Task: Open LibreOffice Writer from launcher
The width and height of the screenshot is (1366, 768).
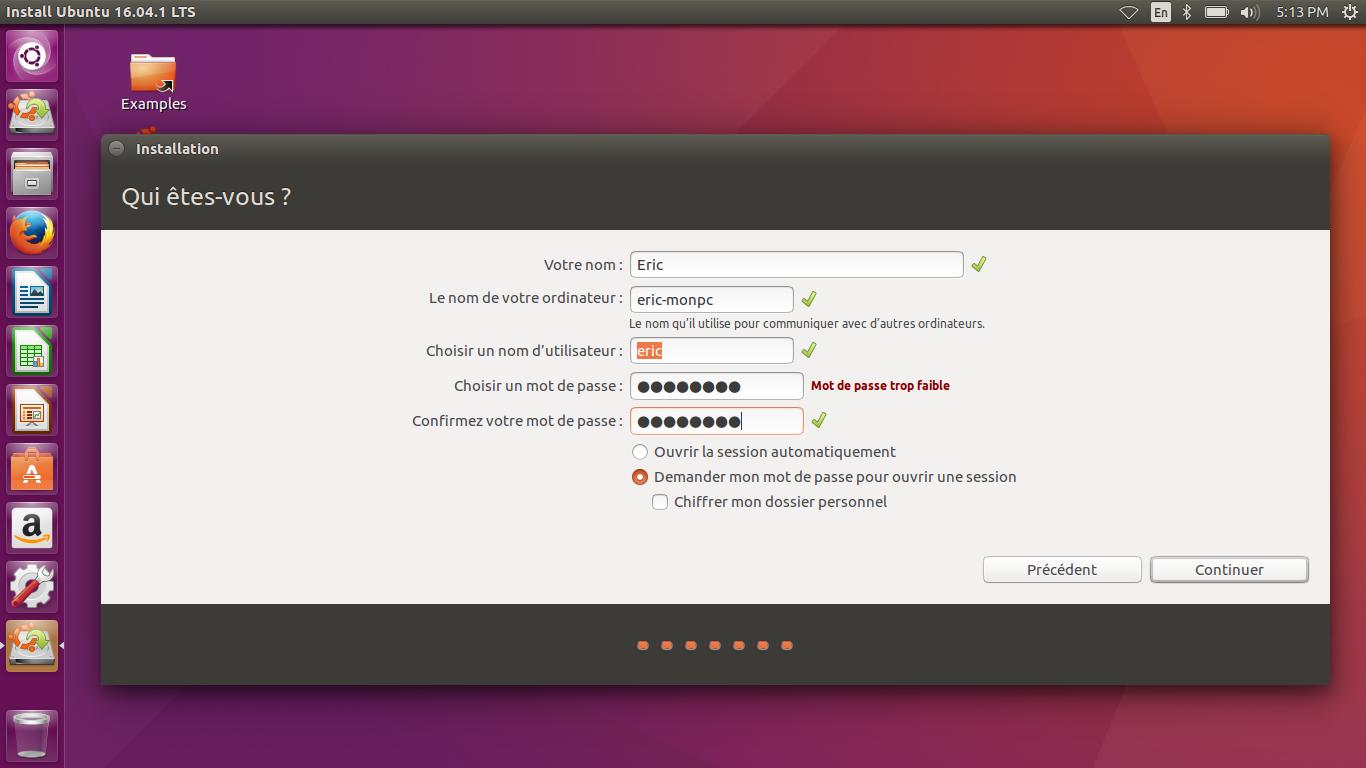Action: 32,292
